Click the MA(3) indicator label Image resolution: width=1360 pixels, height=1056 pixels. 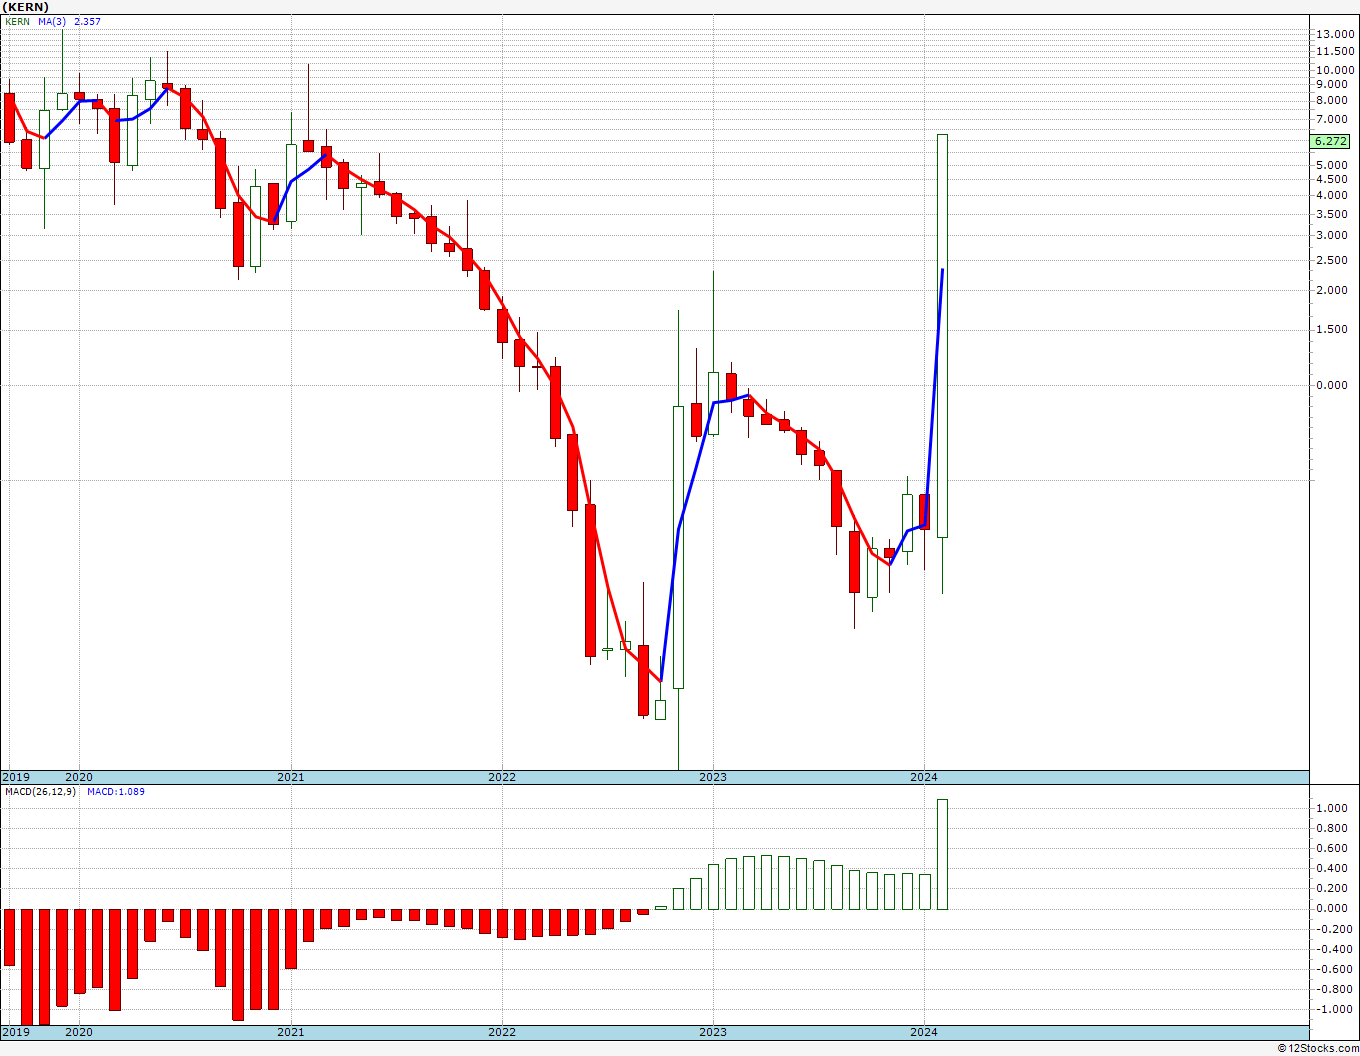coord(54,21)
